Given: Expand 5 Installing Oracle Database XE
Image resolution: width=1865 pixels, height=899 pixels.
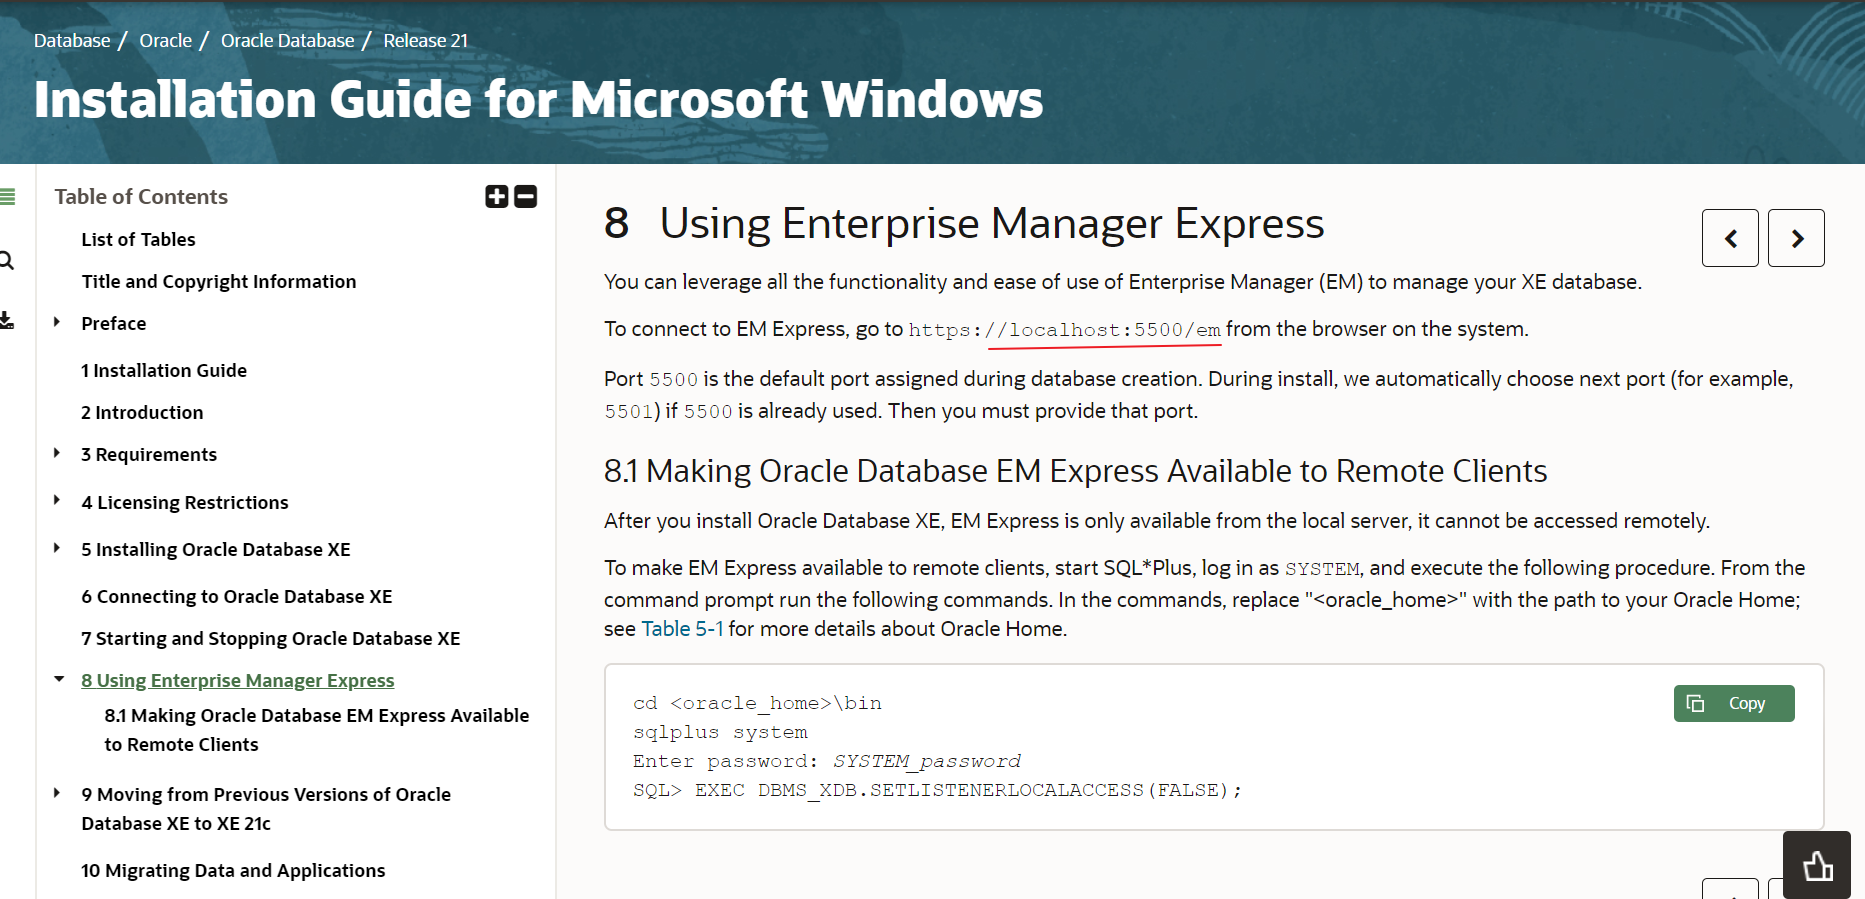Looking at the screenshot, I should [57, 548].
